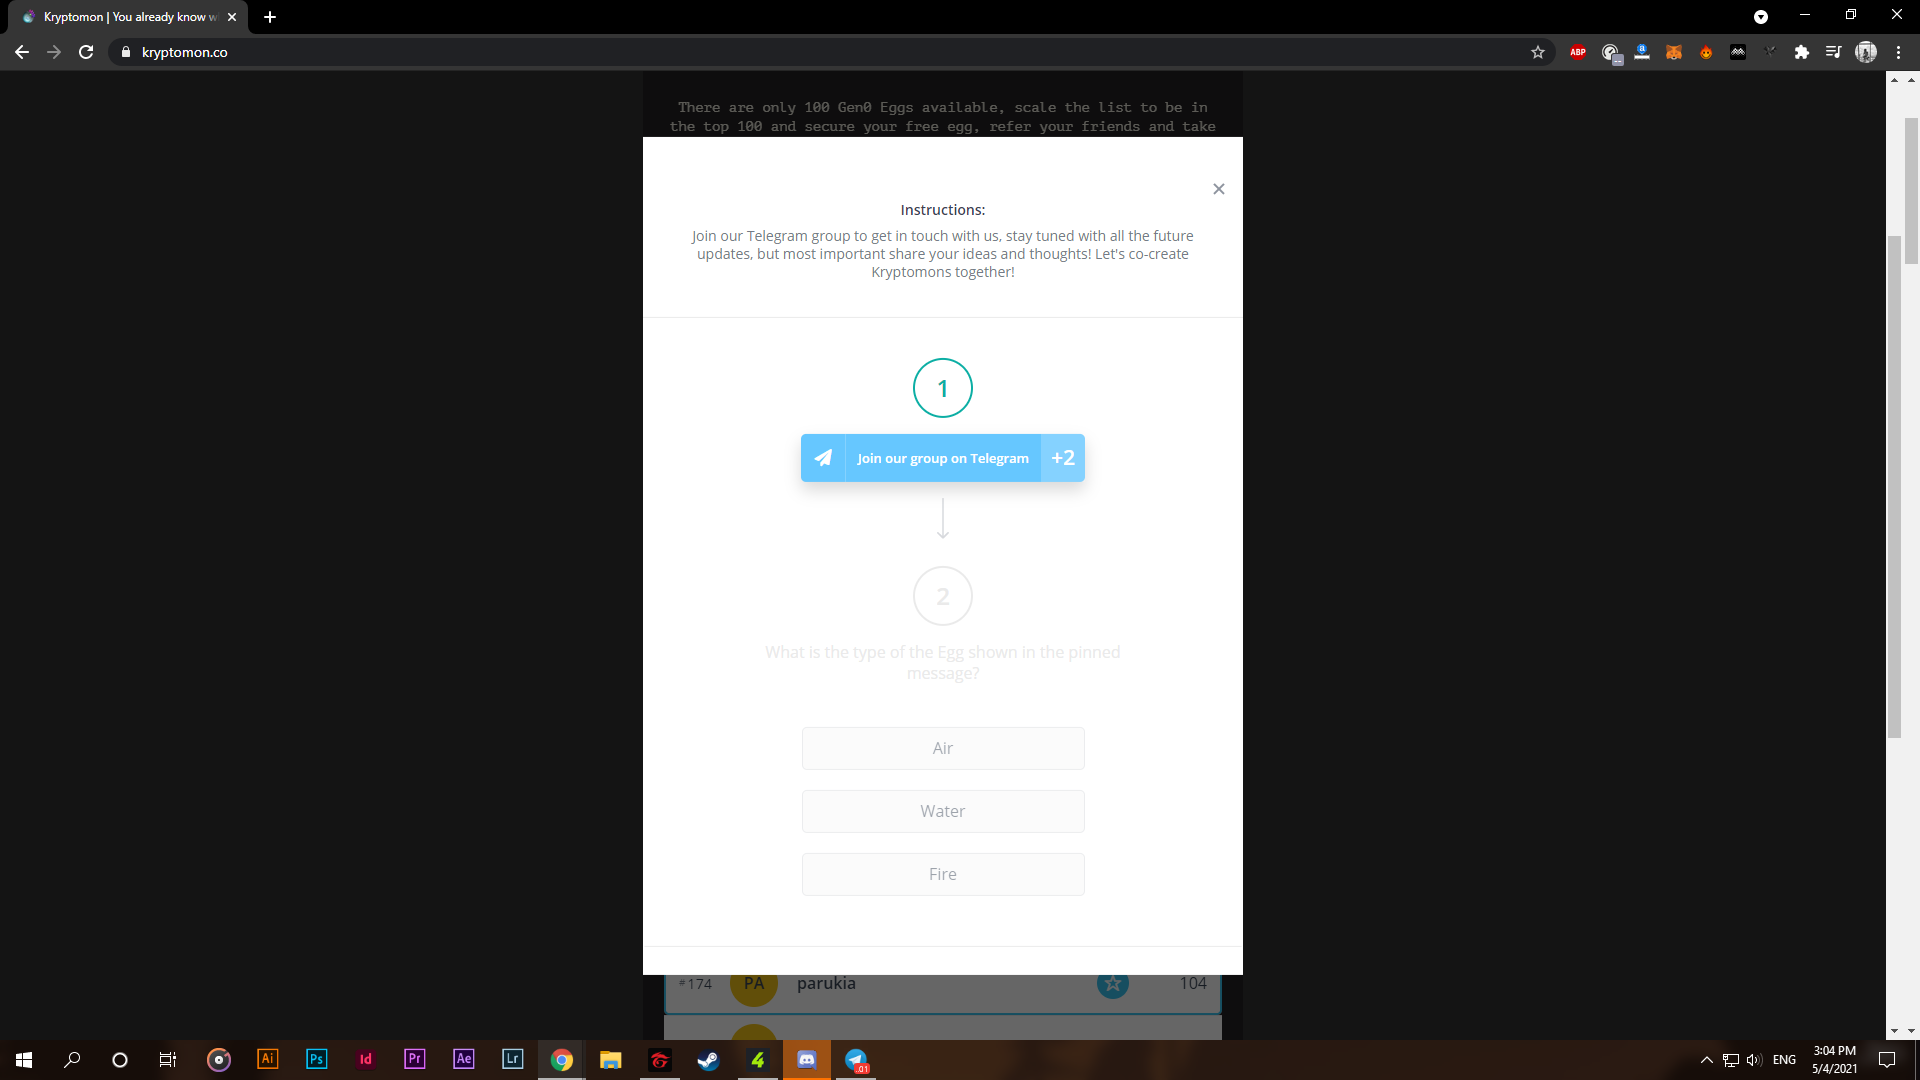Expand hidden system tray icons
The image size is (1920, 1080).
1707,1060
